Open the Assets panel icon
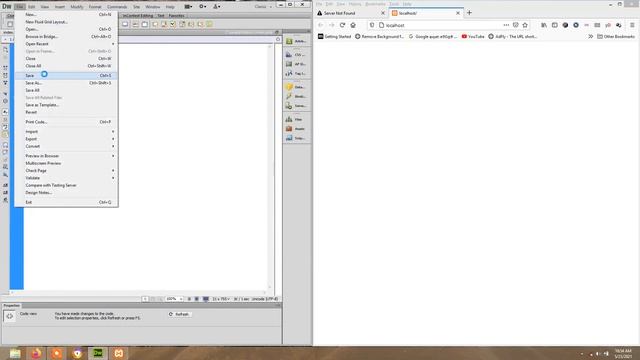 pos(296,129)
